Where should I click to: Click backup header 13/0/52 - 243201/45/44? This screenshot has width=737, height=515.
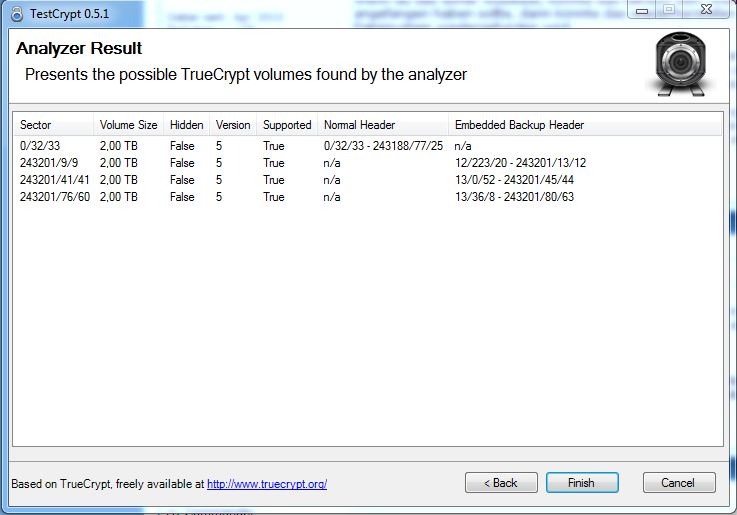tap(514, 180)
